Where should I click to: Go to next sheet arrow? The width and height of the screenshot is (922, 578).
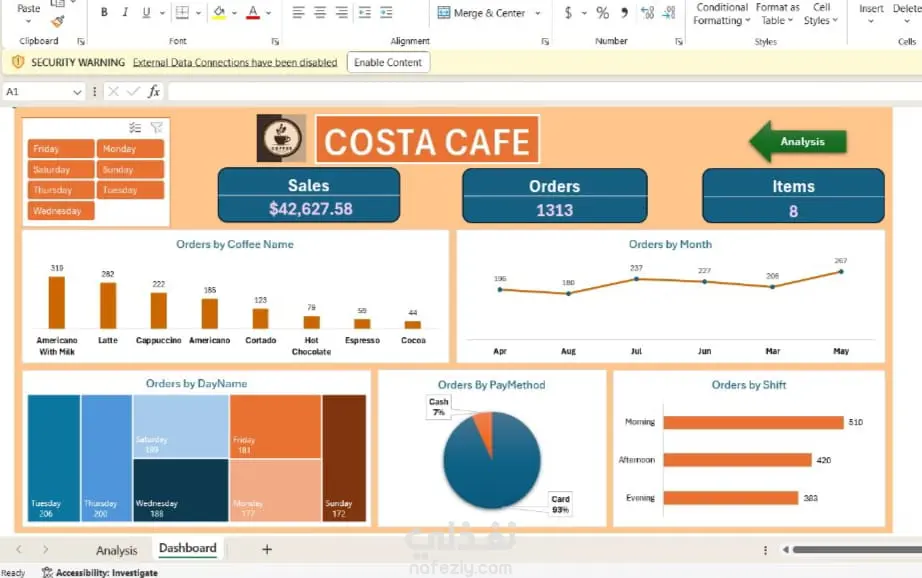click(45, 550)
